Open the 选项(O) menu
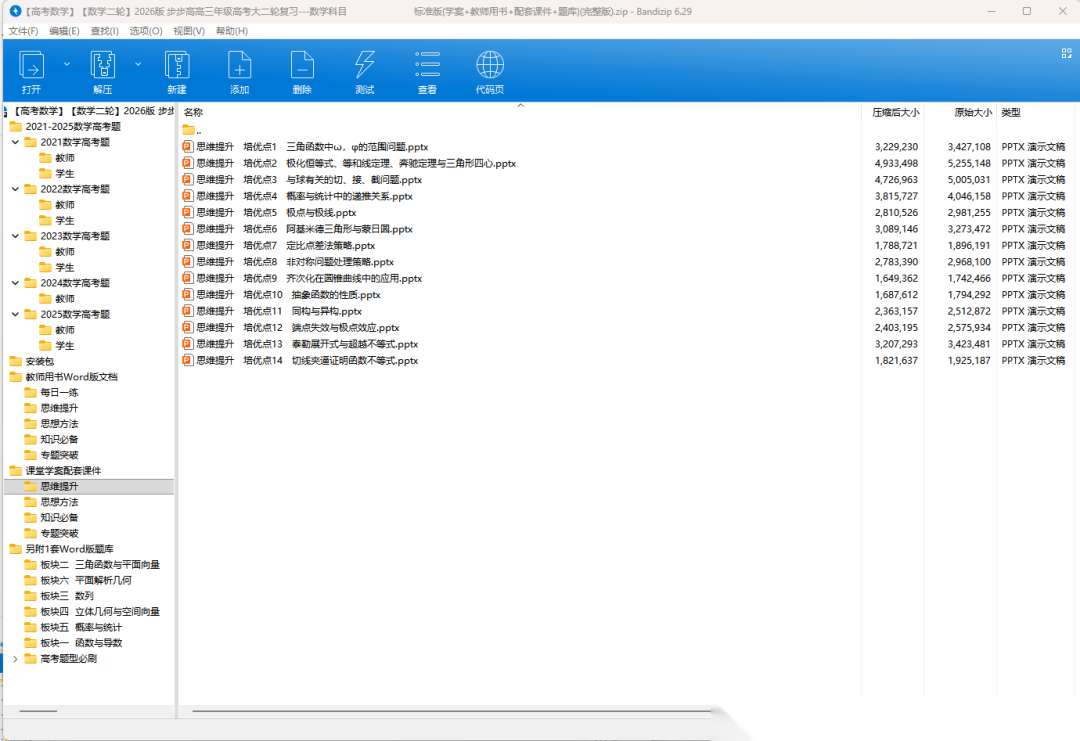1080x741 pixels. tap(146, 31)
